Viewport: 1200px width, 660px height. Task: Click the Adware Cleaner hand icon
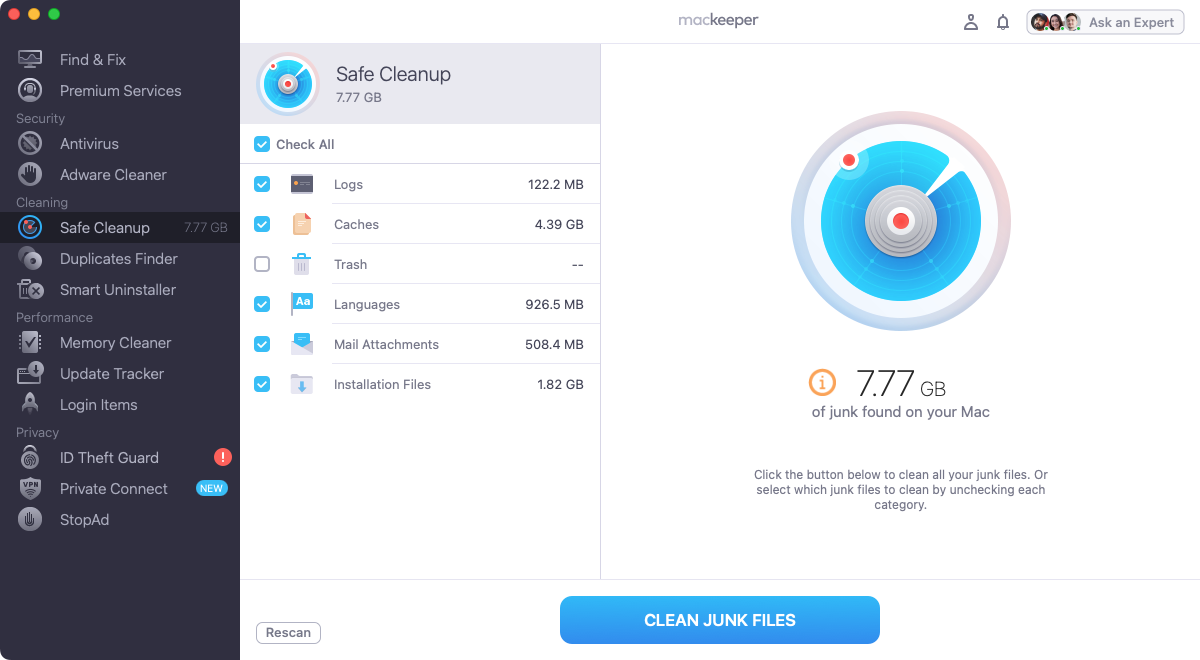[30, 174]
